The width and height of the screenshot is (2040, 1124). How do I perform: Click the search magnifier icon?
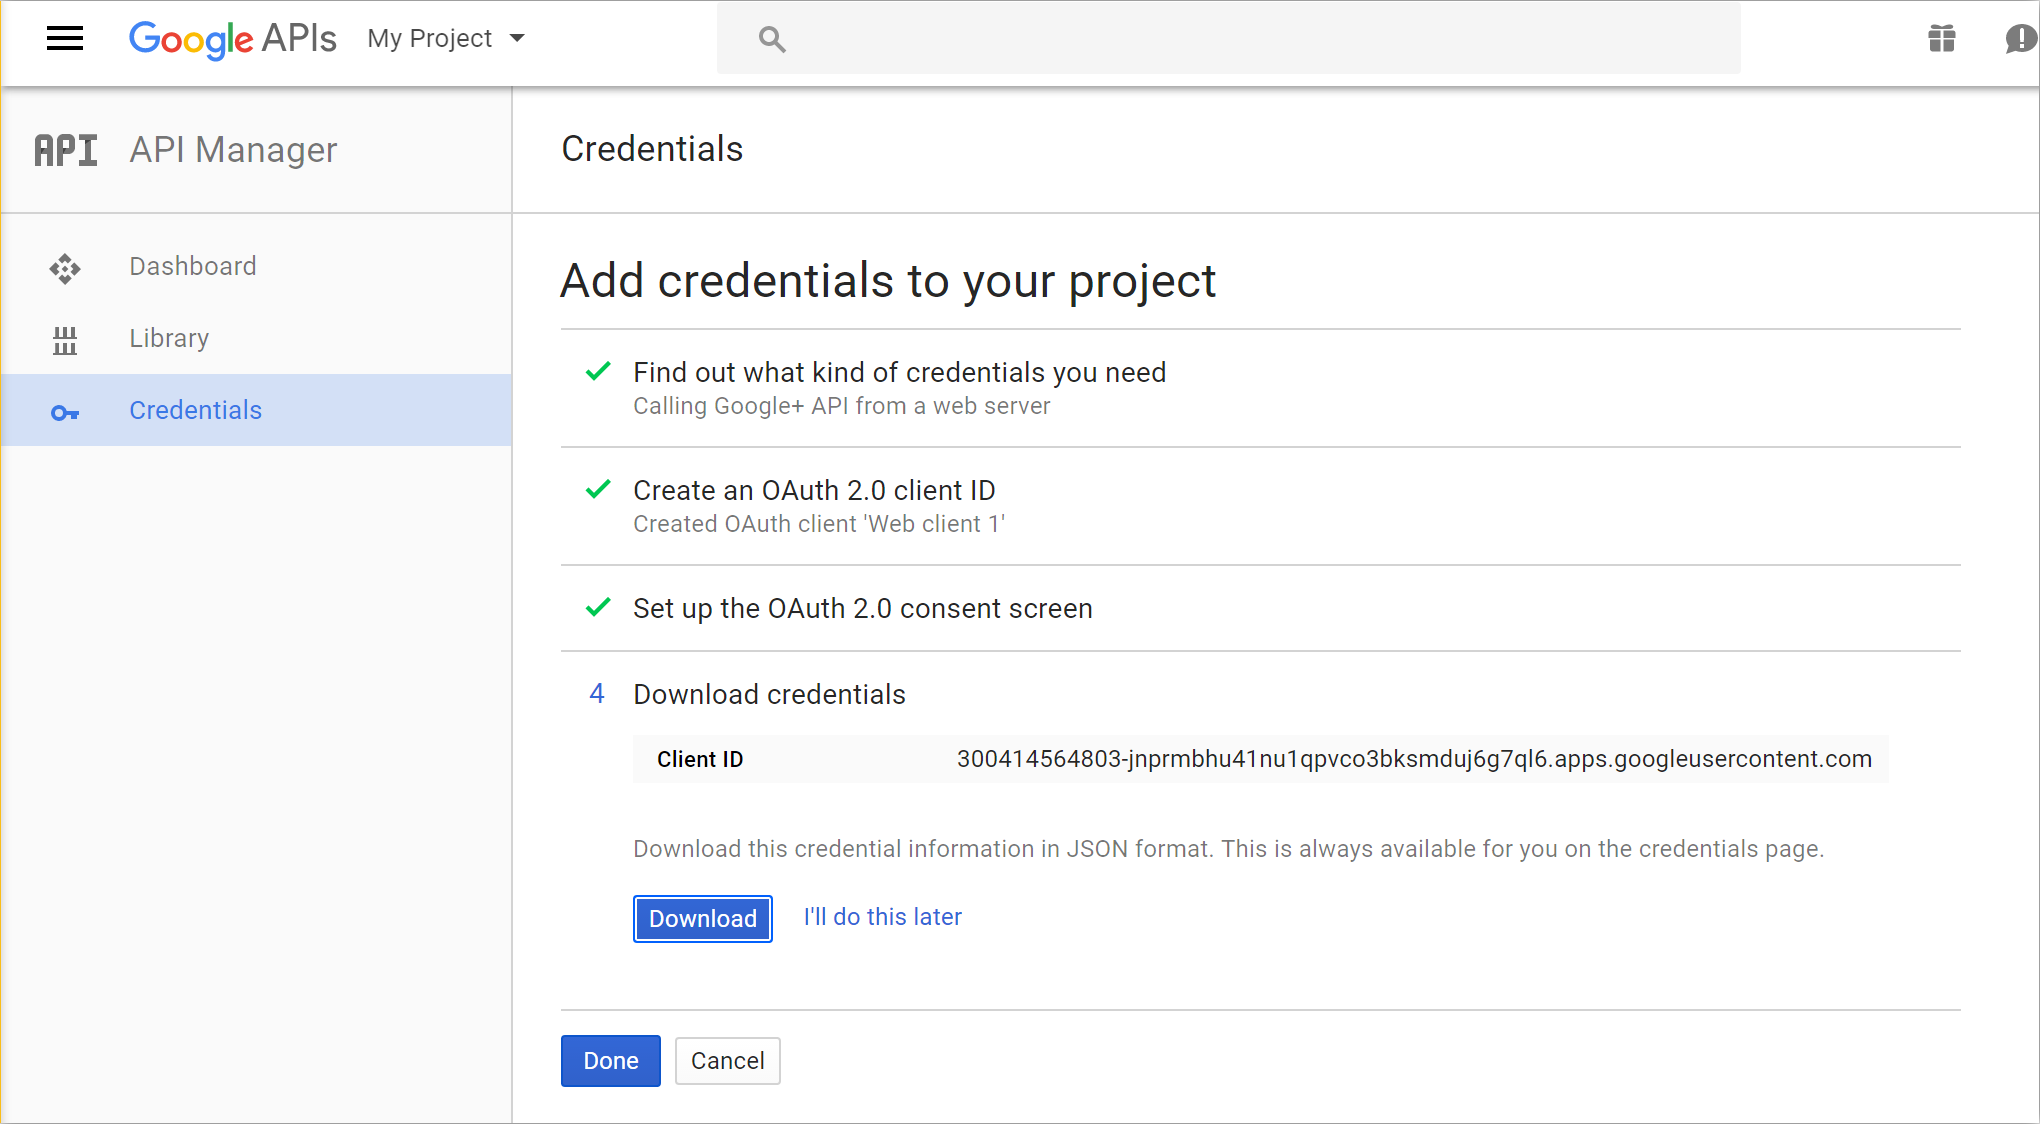772,39
